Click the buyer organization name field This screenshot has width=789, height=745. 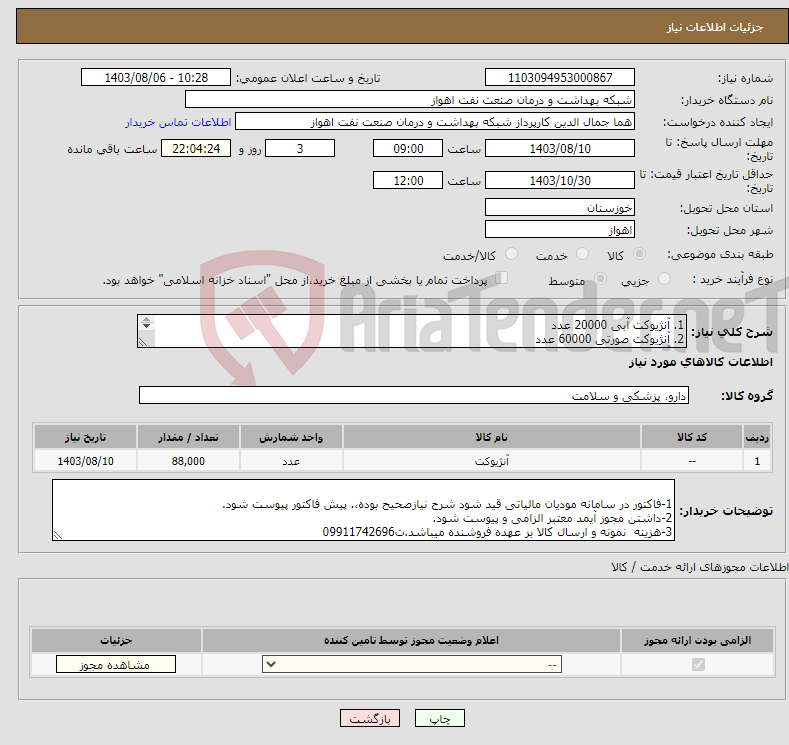click(410, 100)
